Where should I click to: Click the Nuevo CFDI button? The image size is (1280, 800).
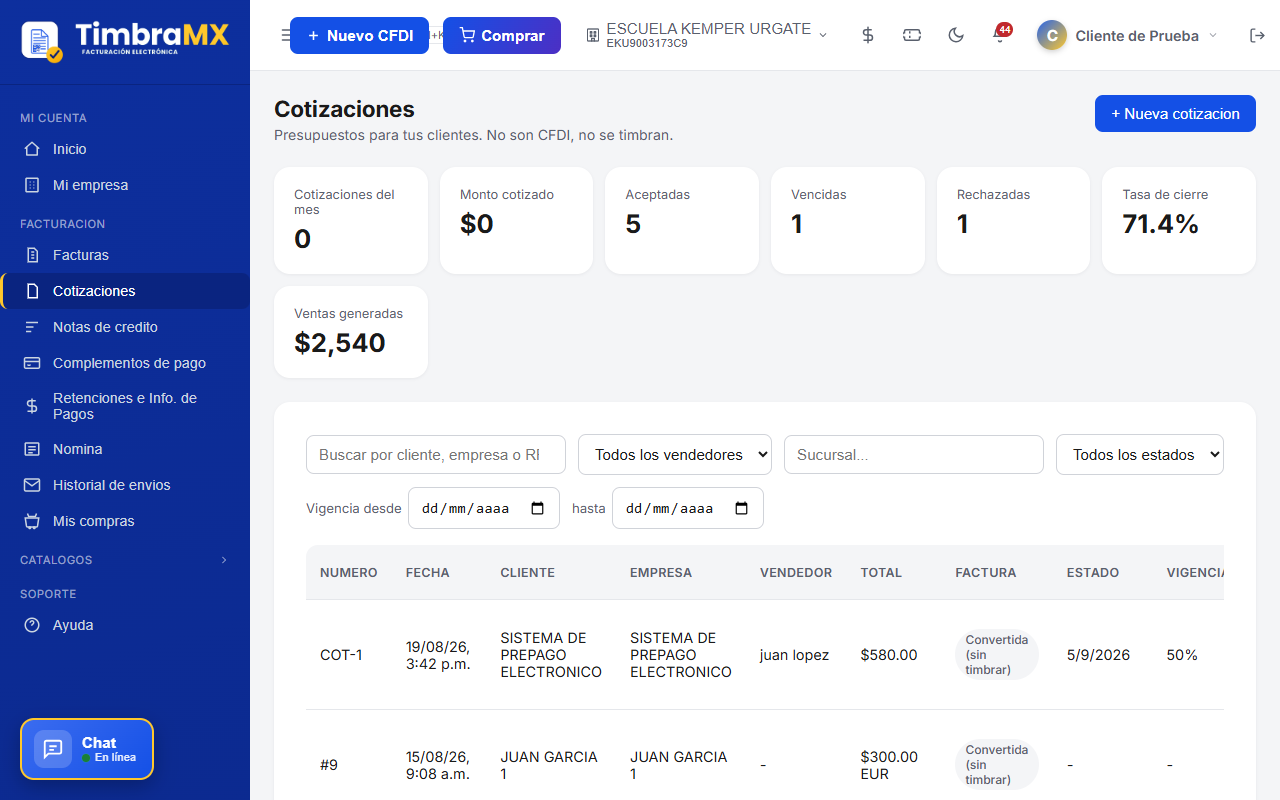[359, 35]
